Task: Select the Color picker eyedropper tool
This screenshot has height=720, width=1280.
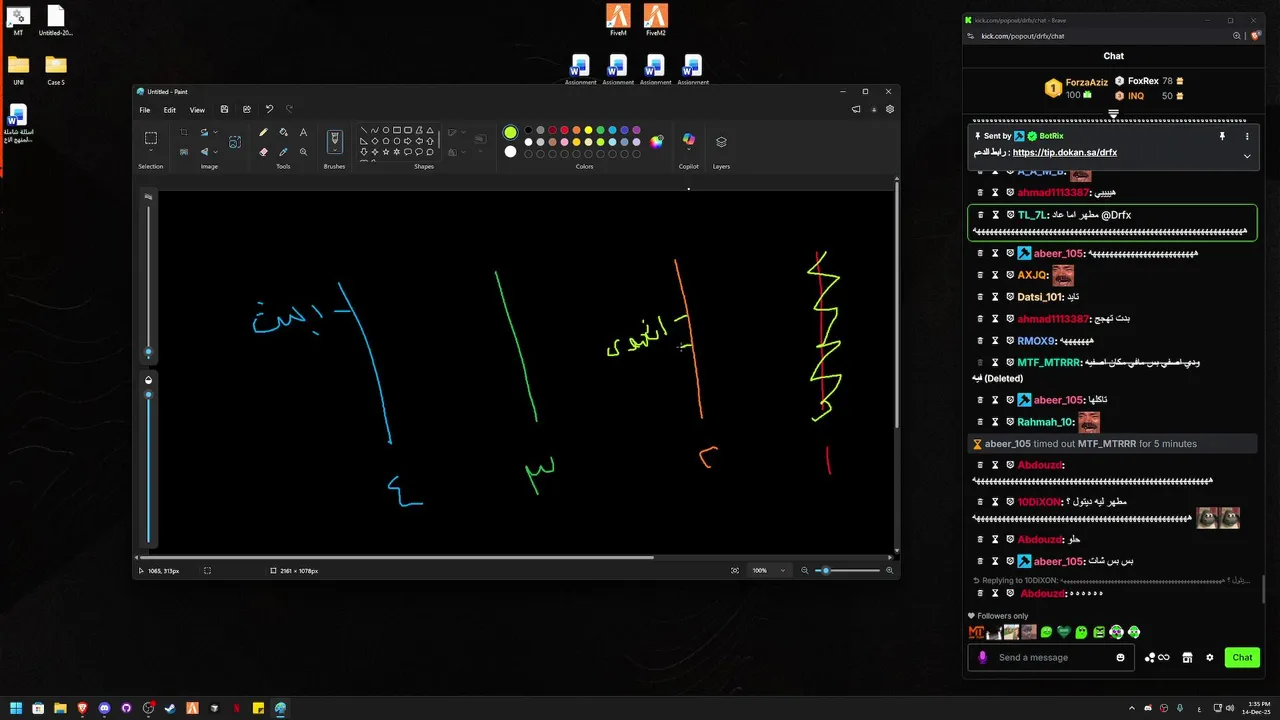Action: point(283,152)
